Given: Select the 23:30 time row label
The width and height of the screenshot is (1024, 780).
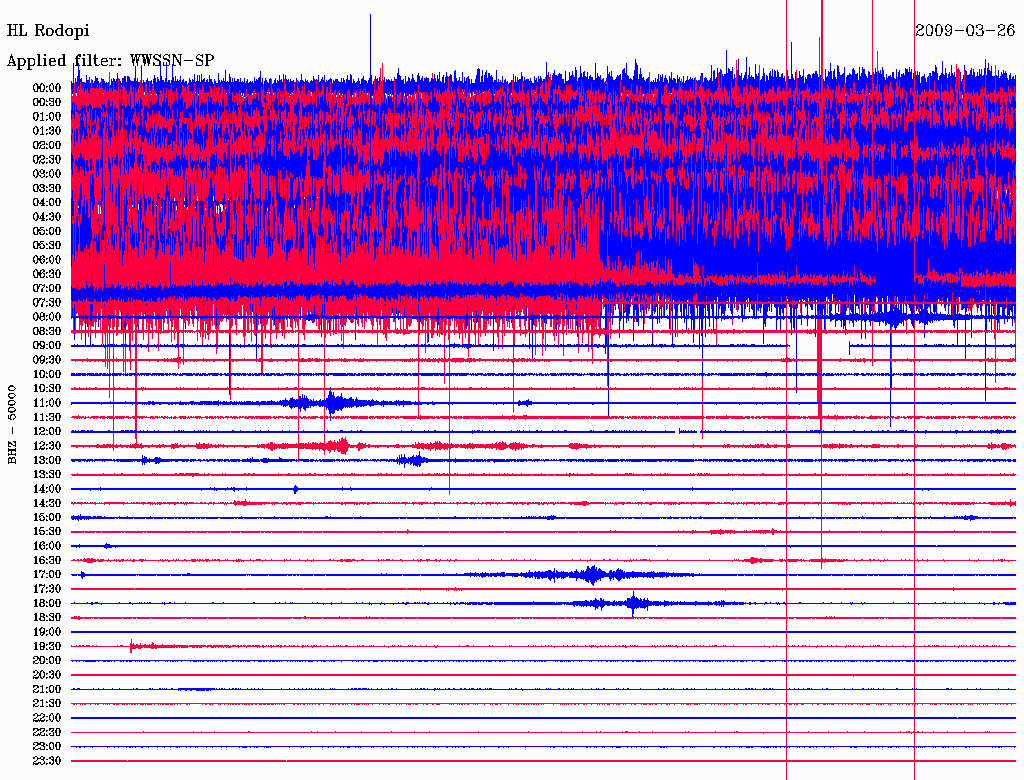Looking at the screenshot, I should (x=47, y=761).
